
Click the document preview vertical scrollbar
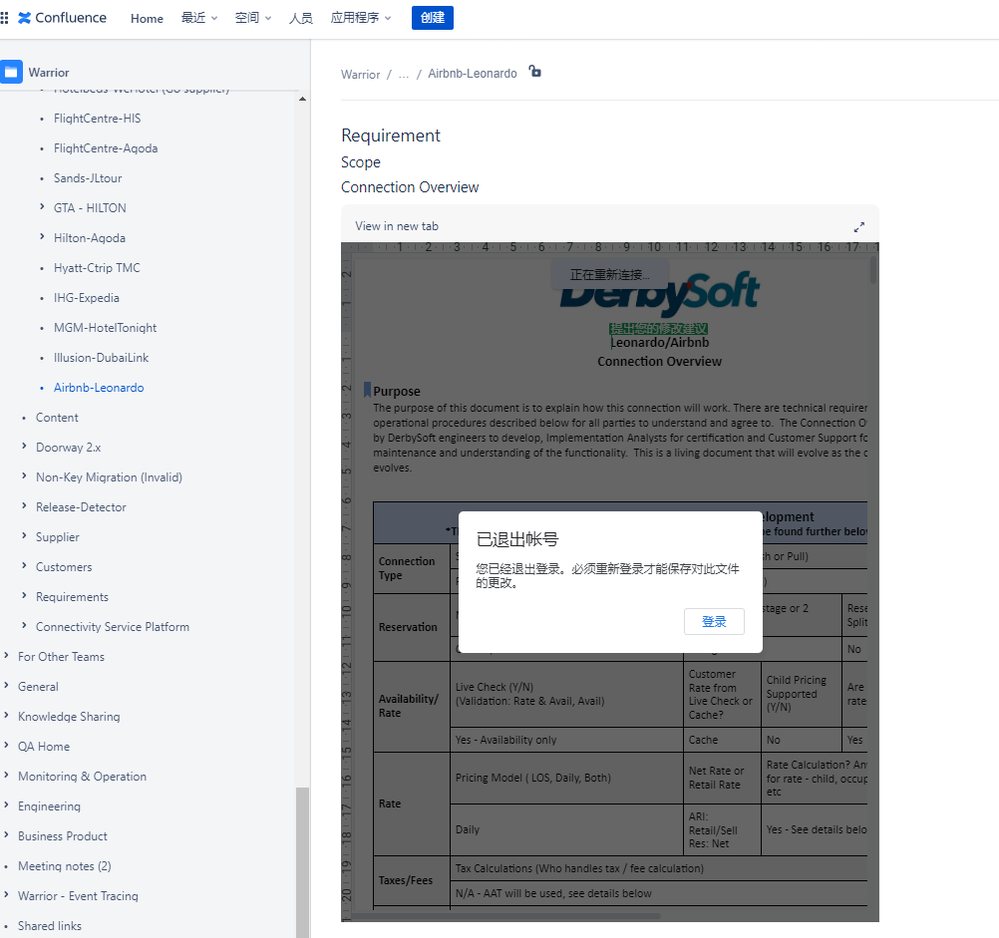pyautogui.click(x=873, y=271)
